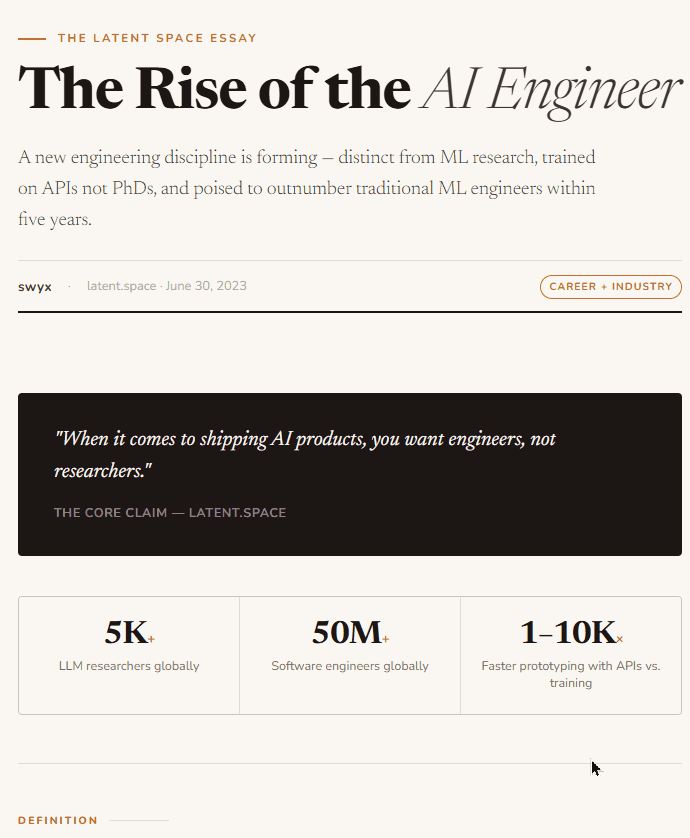This screenshot has width=690, height=838.
Task: Click the plus symbol after 50M
Action: click(x=386, y=639)
